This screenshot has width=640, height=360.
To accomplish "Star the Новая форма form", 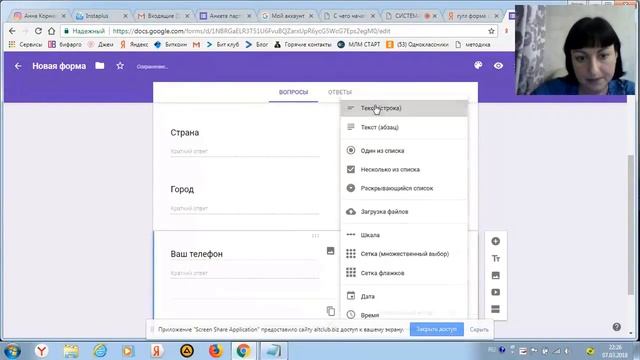I will click(x=120, y=65).
